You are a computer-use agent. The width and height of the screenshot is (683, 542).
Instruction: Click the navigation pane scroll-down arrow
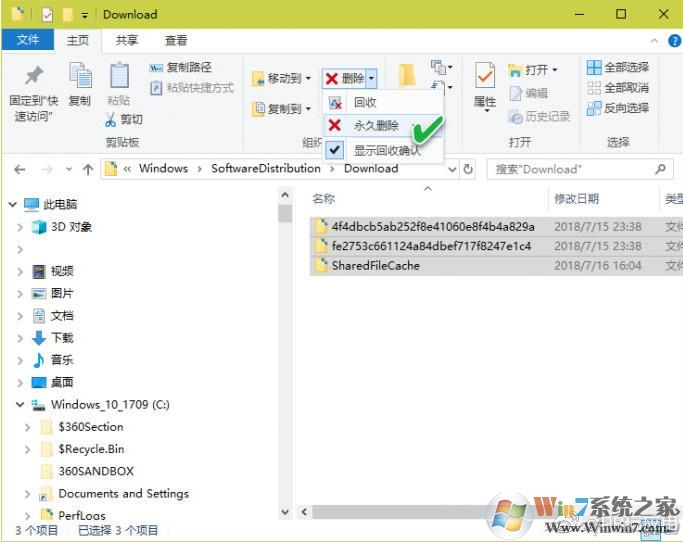click(285, 512)
